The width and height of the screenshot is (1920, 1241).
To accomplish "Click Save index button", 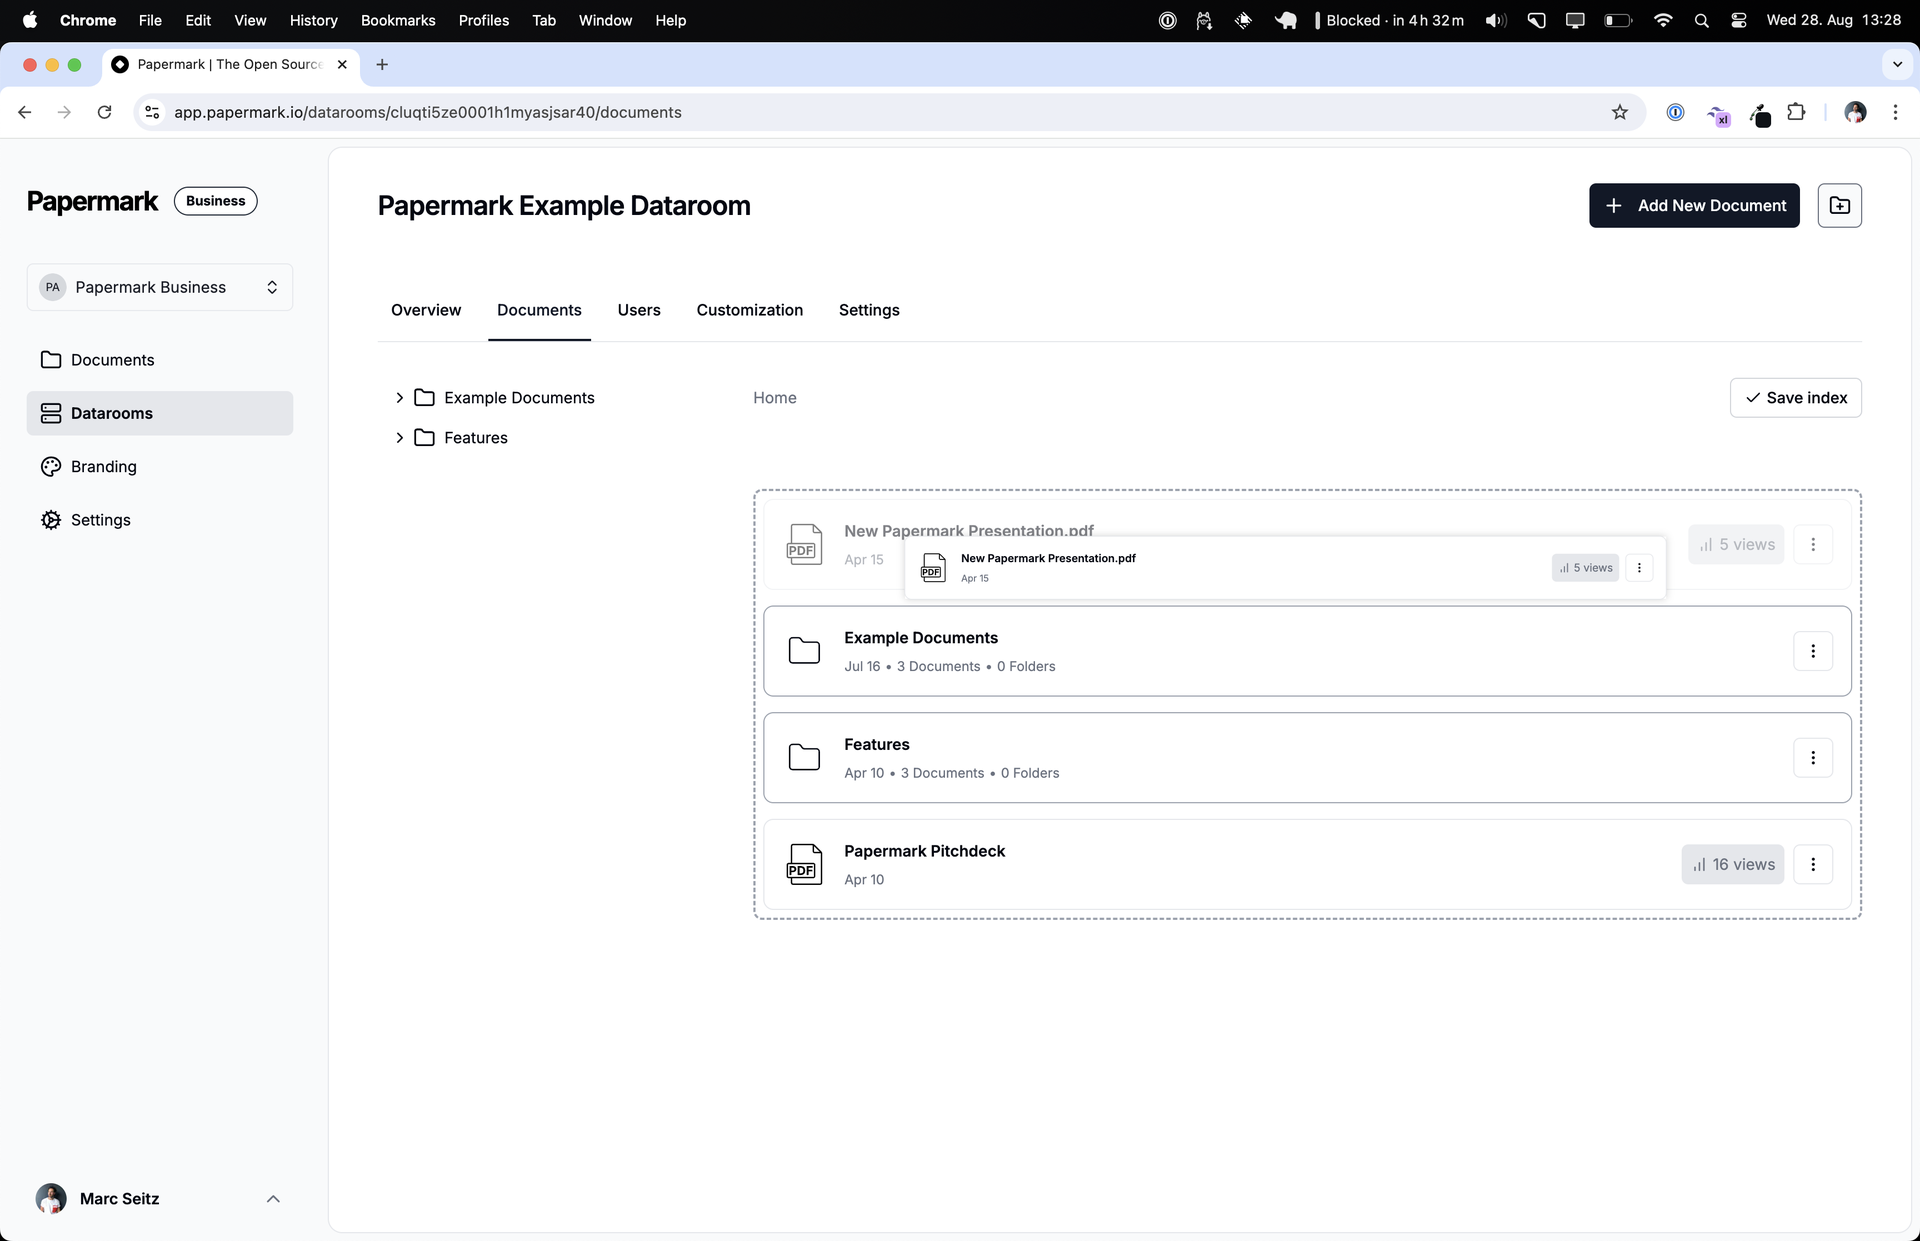I will (1795, 398).
